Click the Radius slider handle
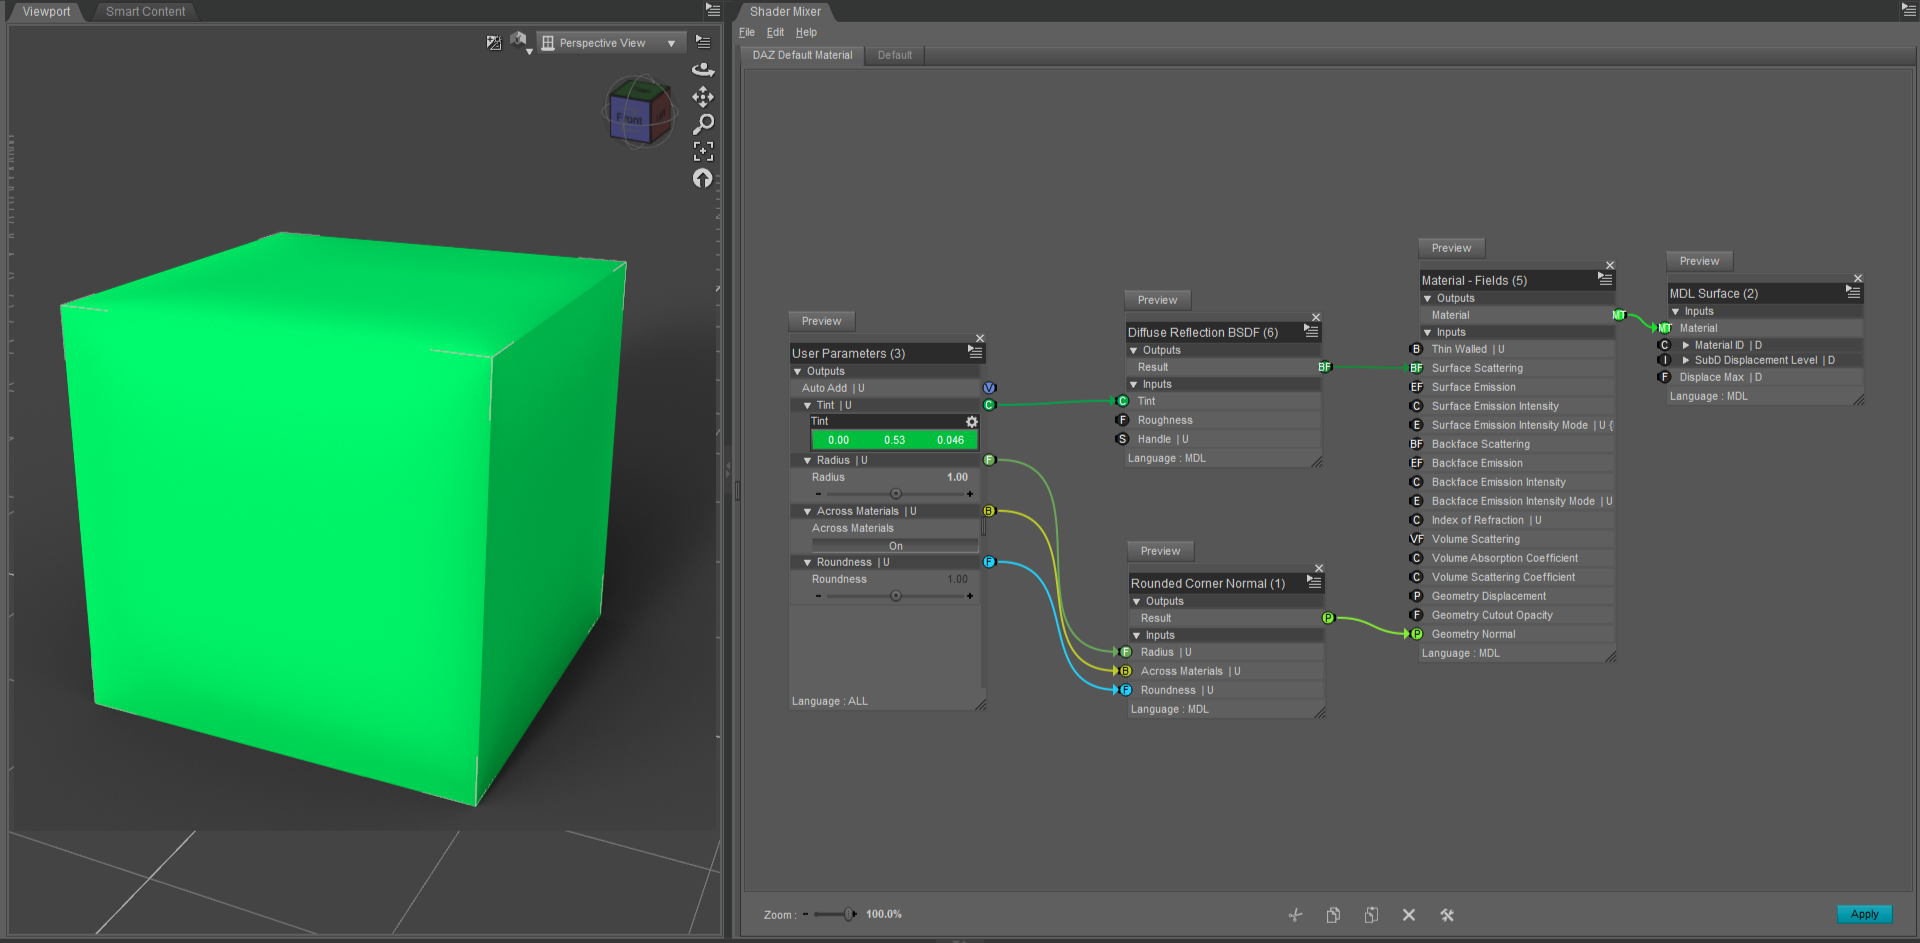This screenshot has height=943, width=1920. pyautogui.click(x=896, y=494)
